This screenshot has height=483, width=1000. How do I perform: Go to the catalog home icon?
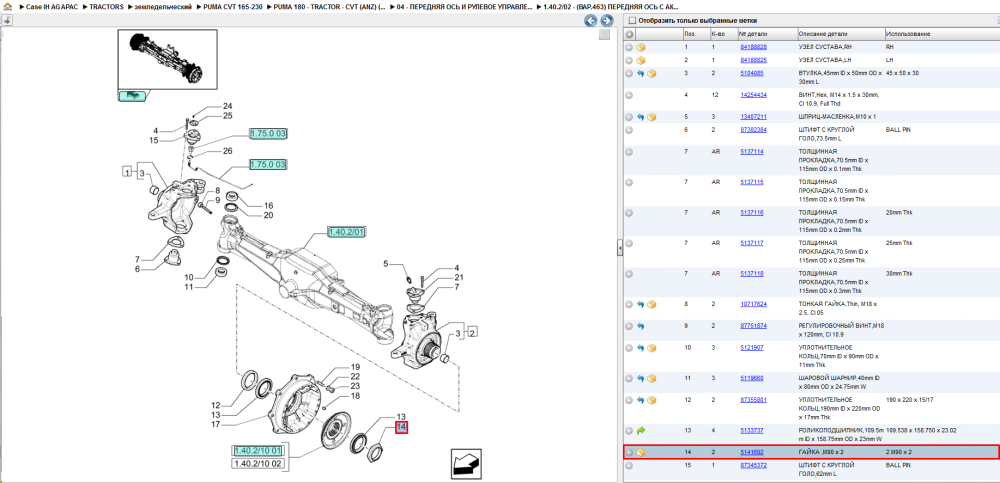point(8,6)
